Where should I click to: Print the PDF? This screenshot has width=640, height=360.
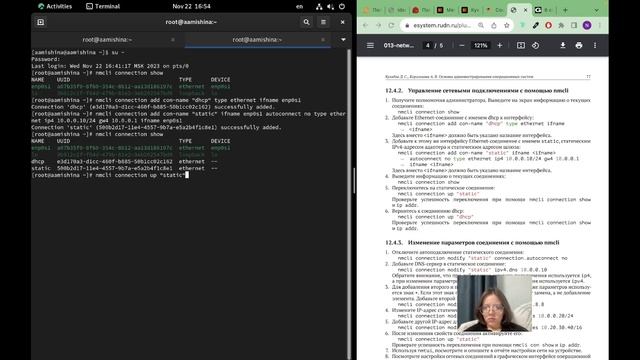pos(579,45)
